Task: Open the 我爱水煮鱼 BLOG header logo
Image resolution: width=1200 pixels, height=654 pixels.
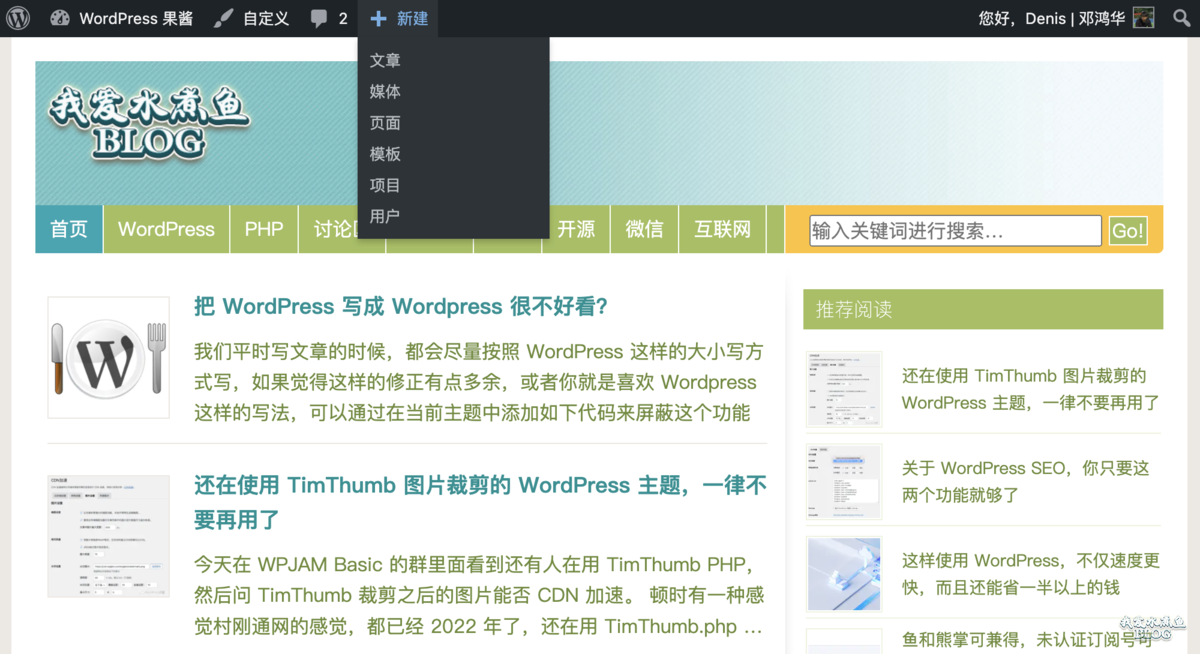Action: (x=149, y=125)
